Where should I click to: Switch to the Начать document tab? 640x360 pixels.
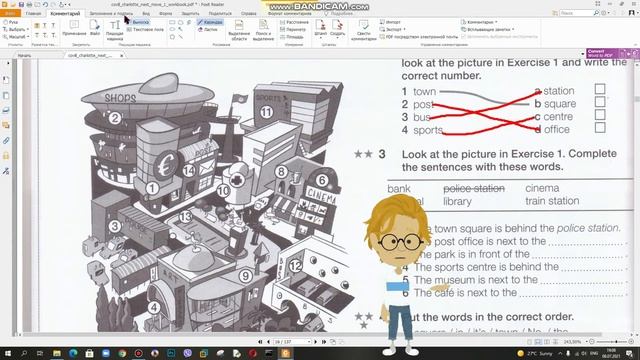point(24,55)
